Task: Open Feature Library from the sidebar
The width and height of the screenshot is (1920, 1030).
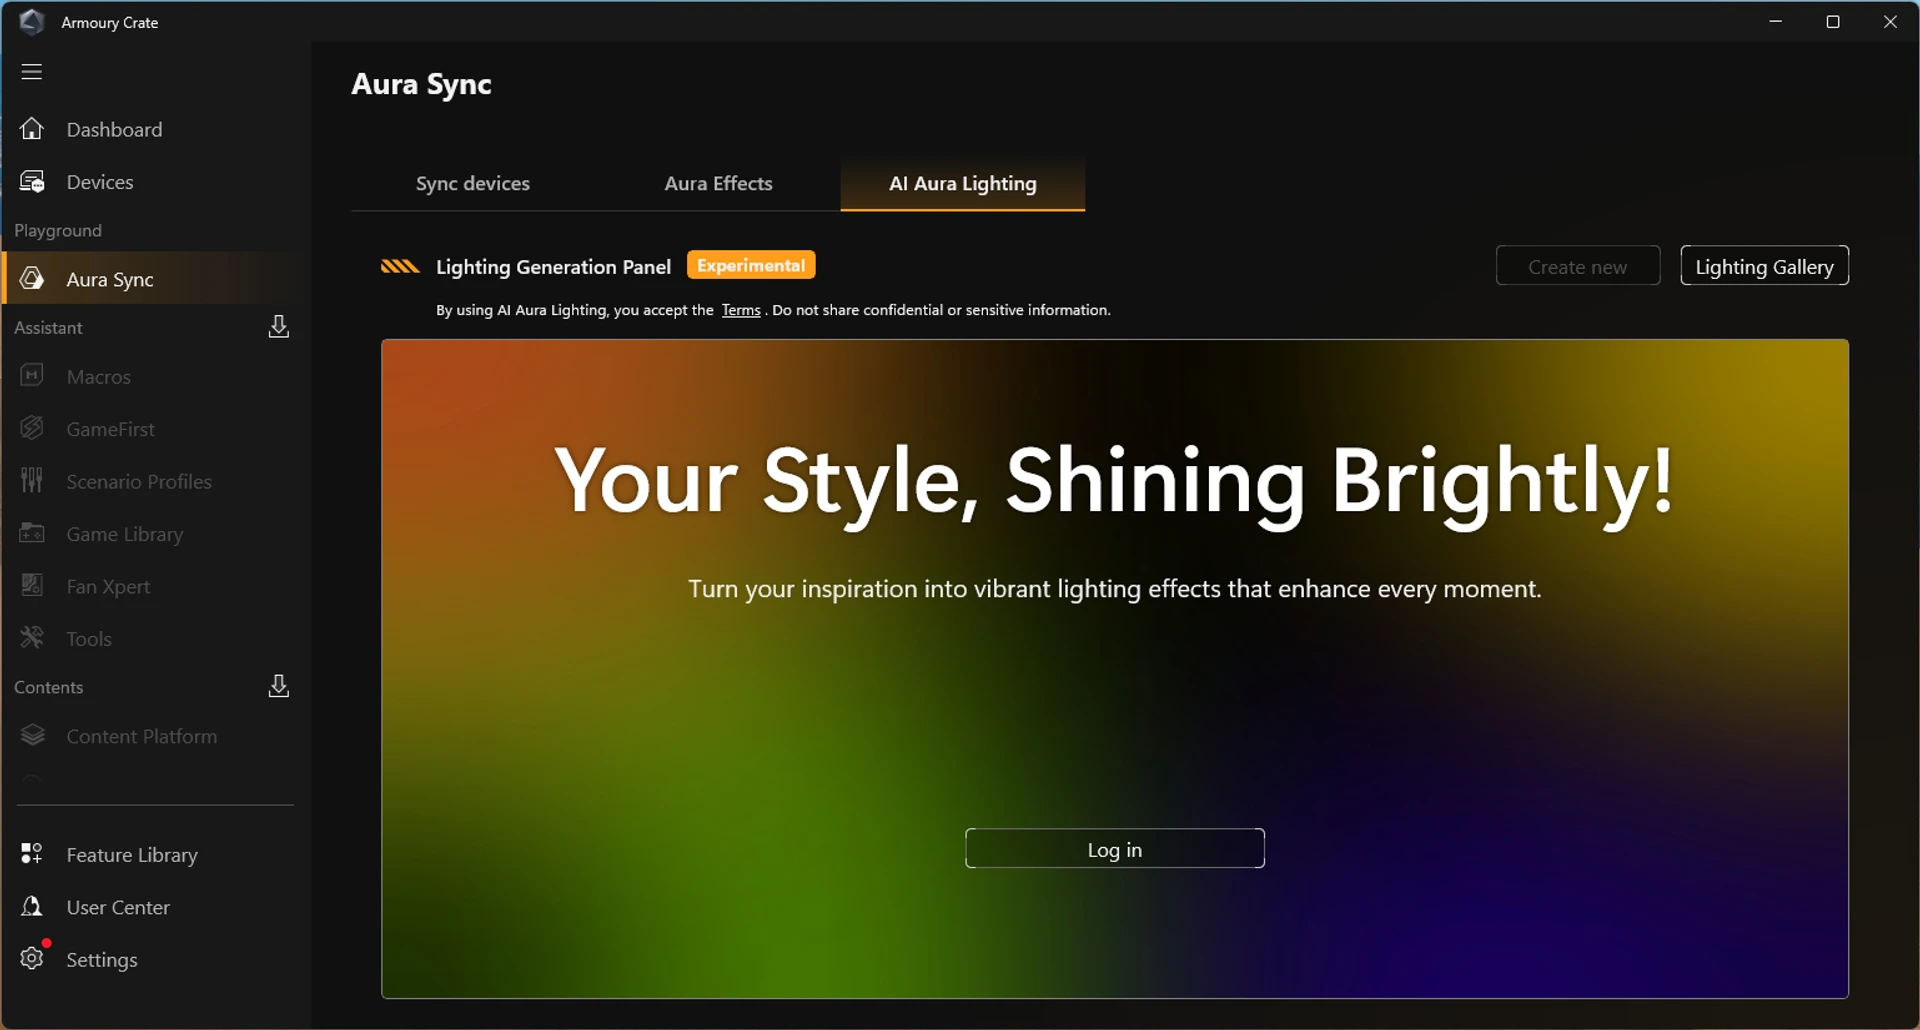Action: tap(155, 855)
